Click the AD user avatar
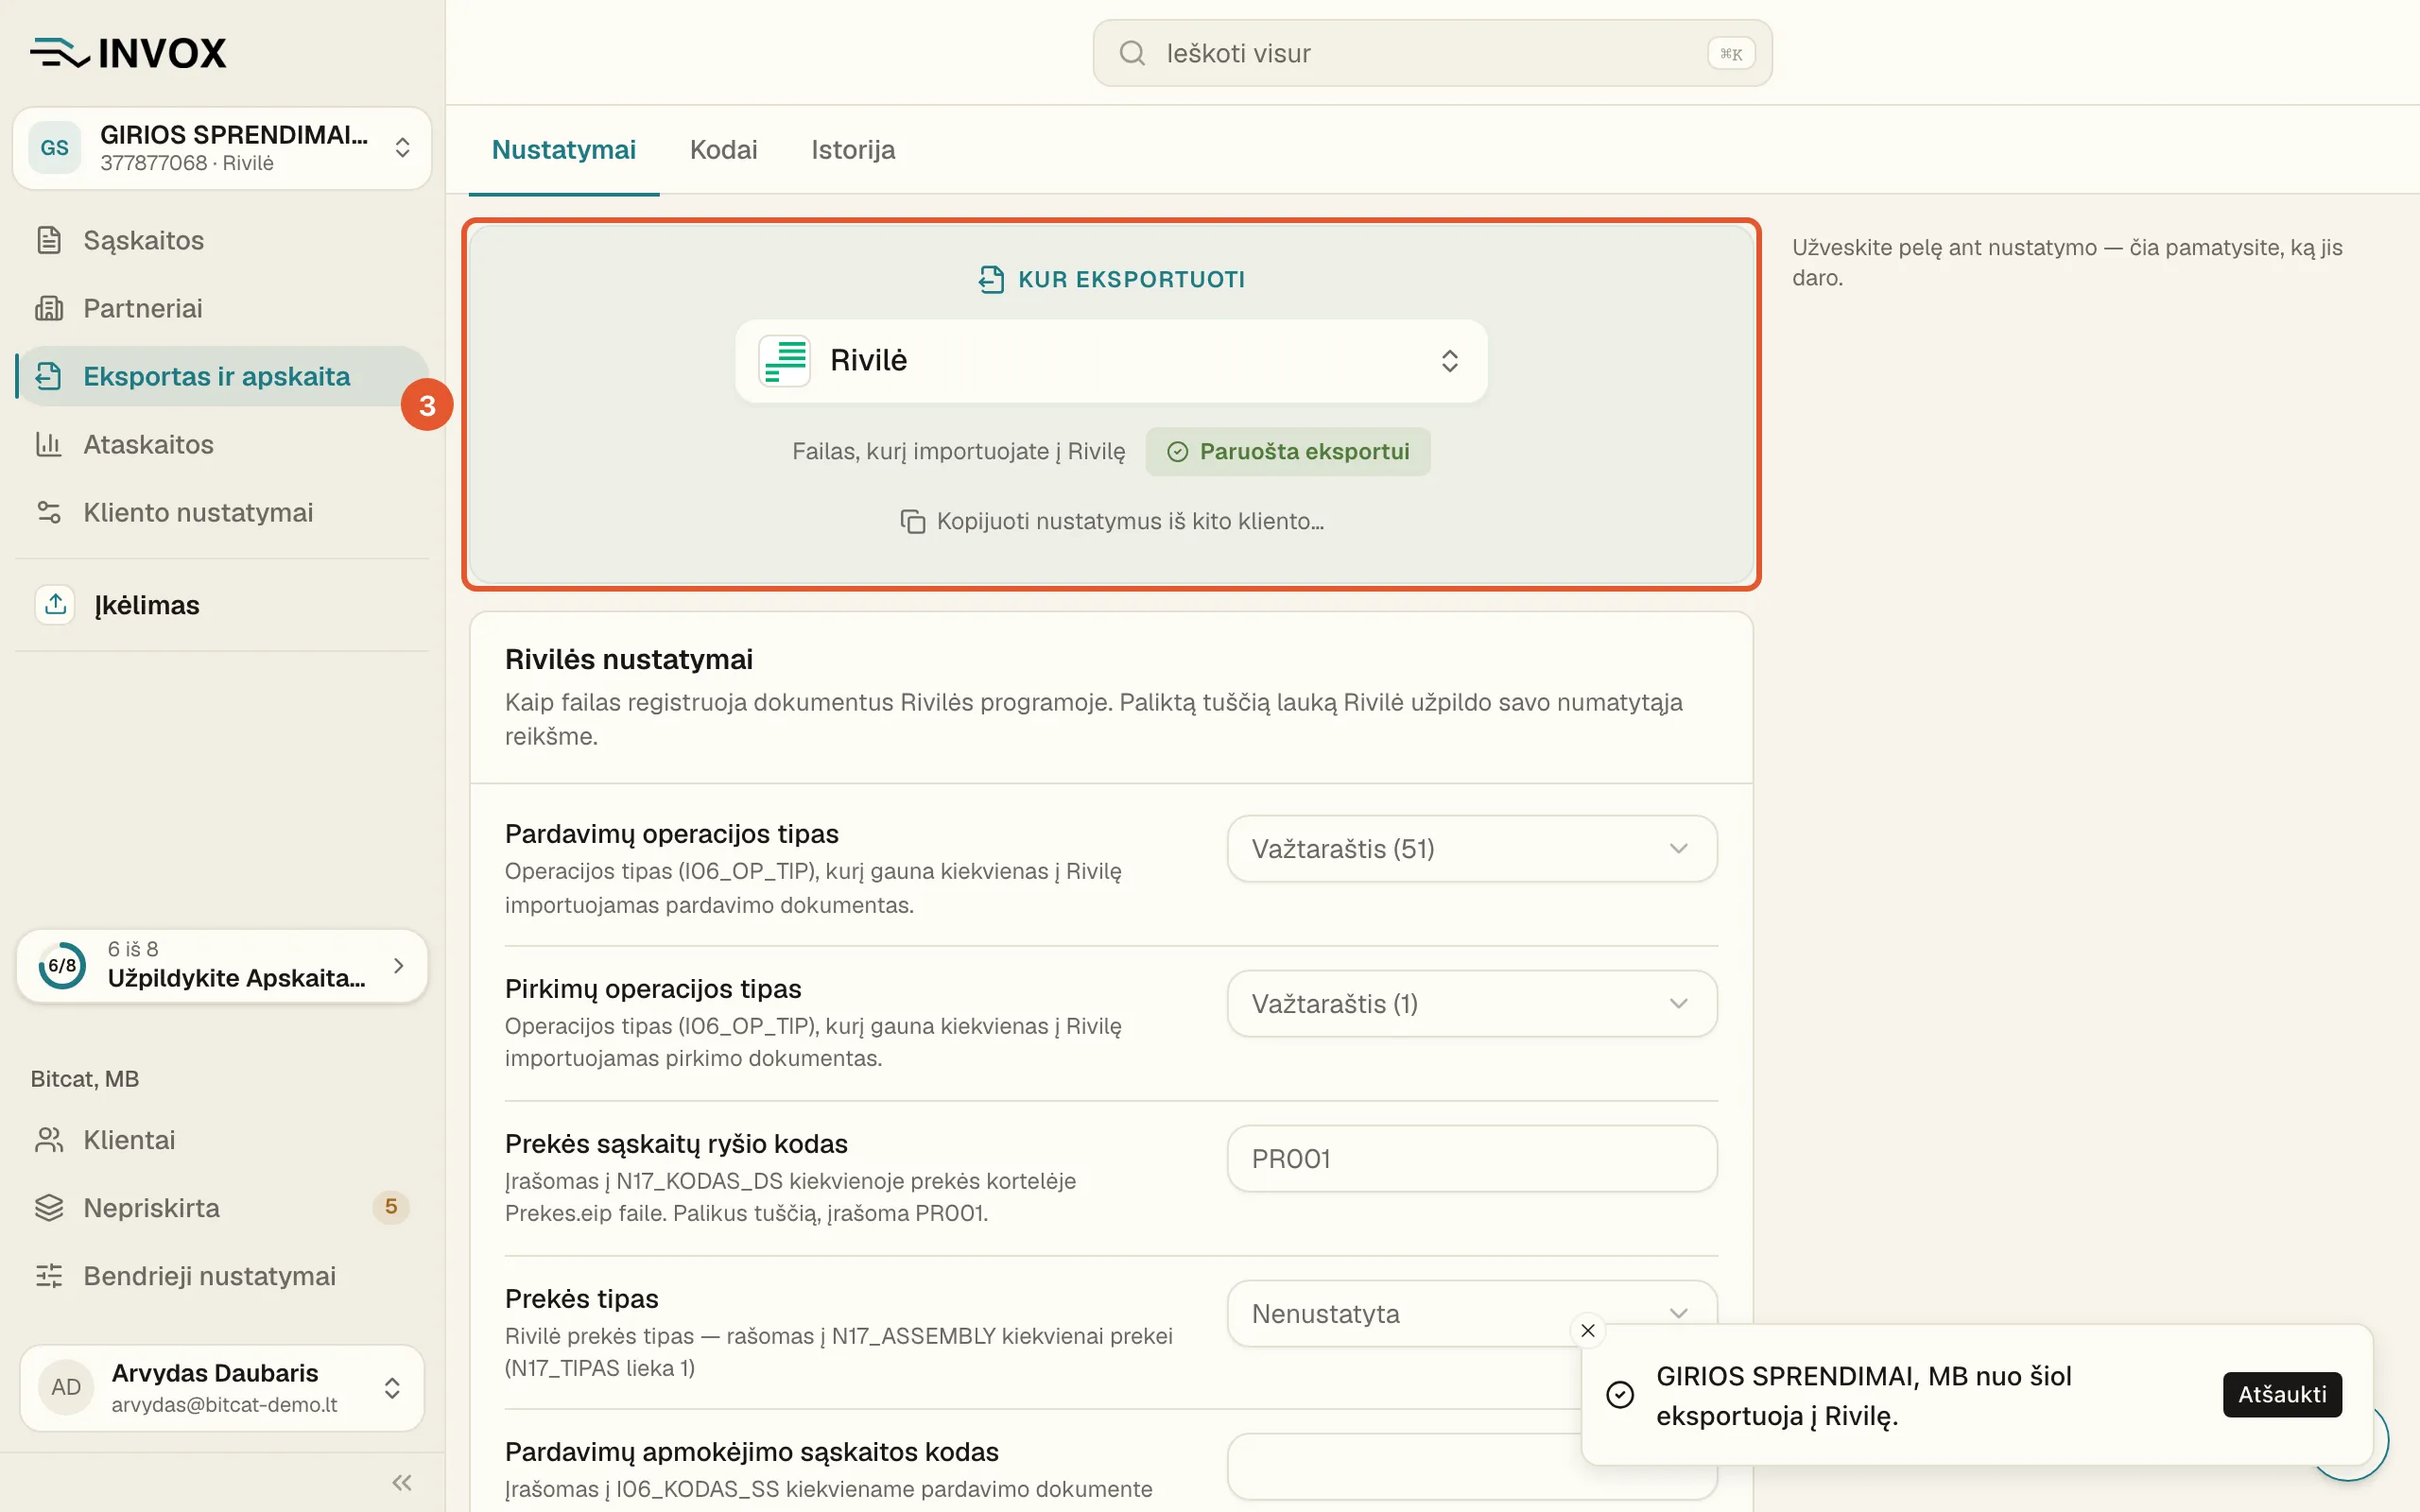 (x=66, y=1387)
